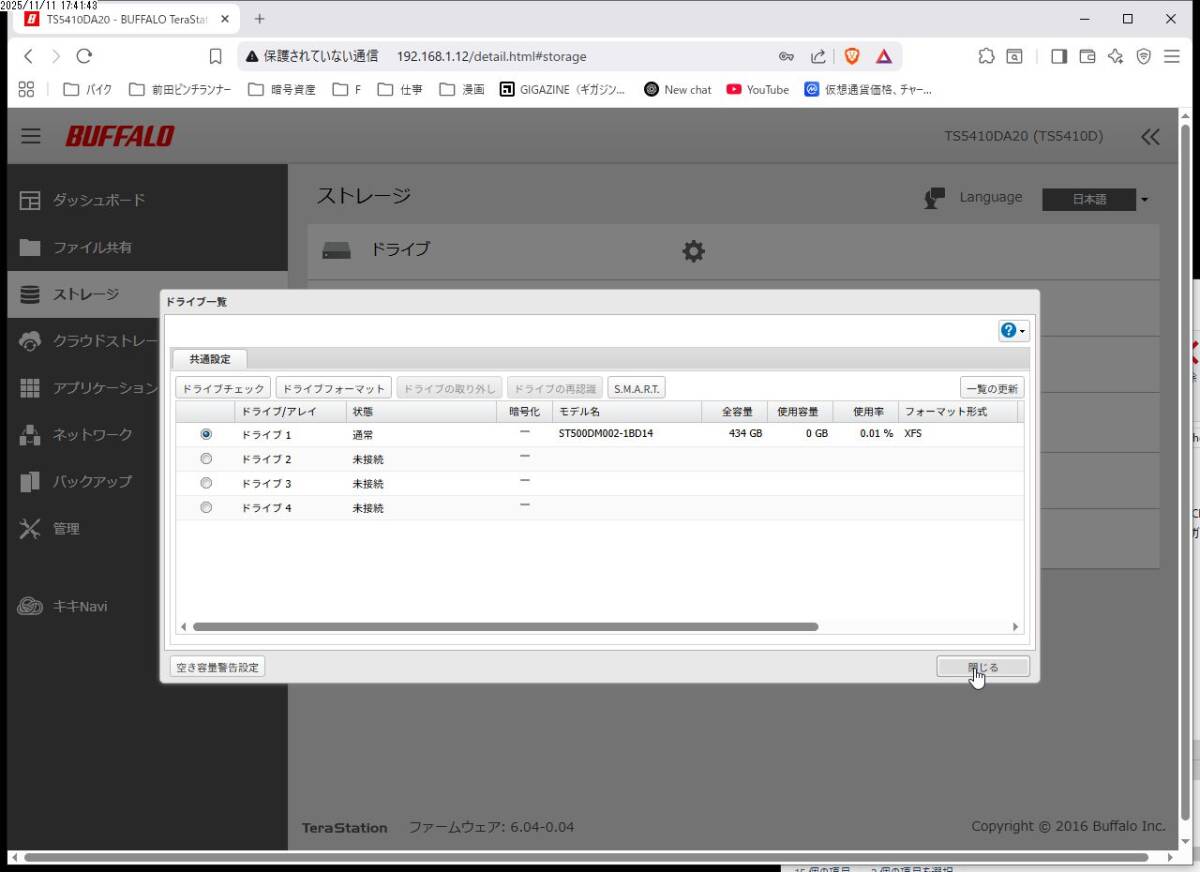1200x872 pixels.
Task: Open the dashboard icon in sidebar
Action: (x=30, y=200)
